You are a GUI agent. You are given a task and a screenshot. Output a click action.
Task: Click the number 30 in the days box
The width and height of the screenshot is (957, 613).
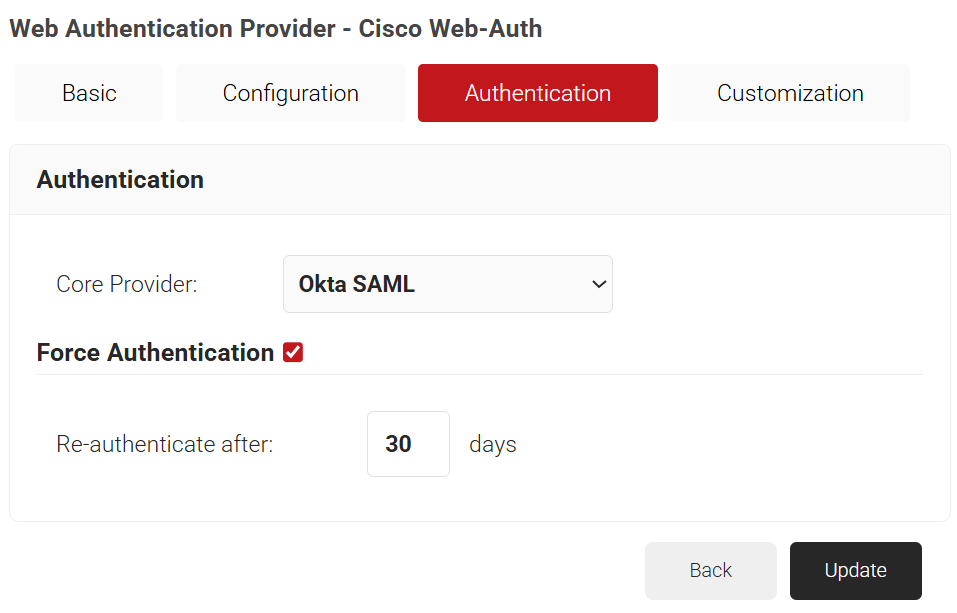point(398,444)
